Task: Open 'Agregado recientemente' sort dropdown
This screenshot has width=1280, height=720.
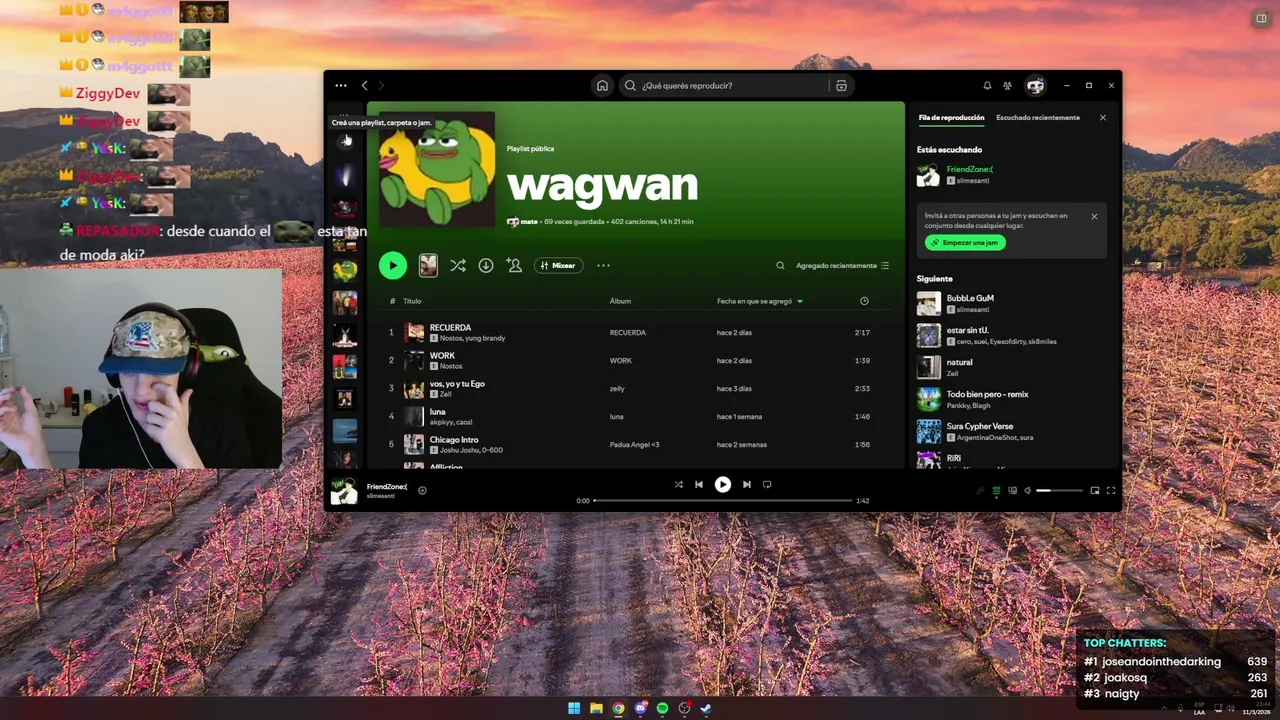Action: [842, 266]
